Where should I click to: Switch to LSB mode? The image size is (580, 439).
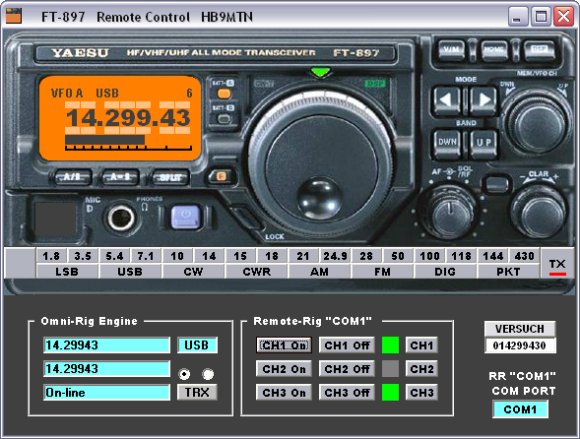67,271
